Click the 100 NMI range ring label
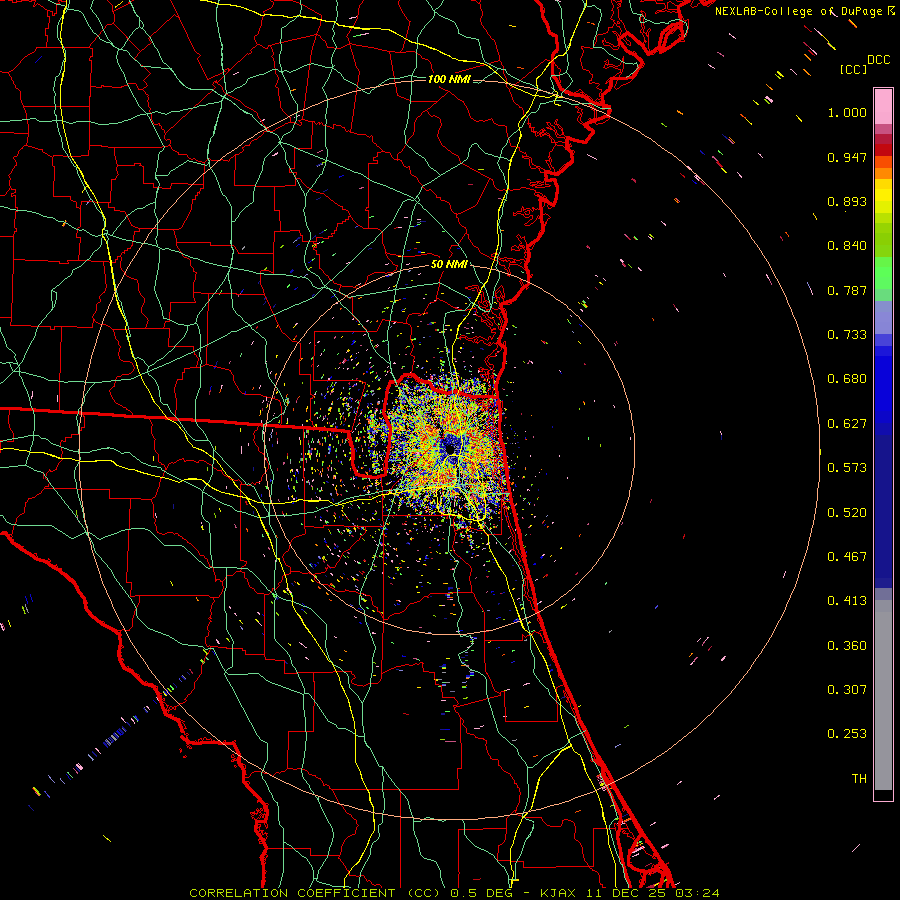 coord(449,79)
